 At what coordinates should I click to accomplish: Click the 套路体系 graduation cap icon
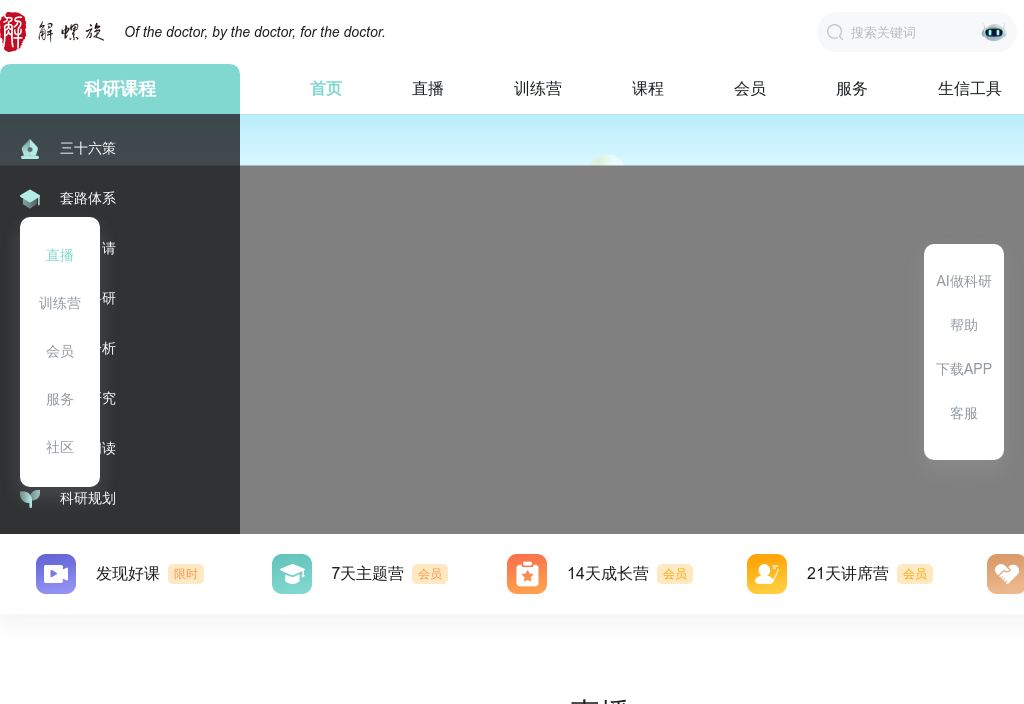(30, 198)
